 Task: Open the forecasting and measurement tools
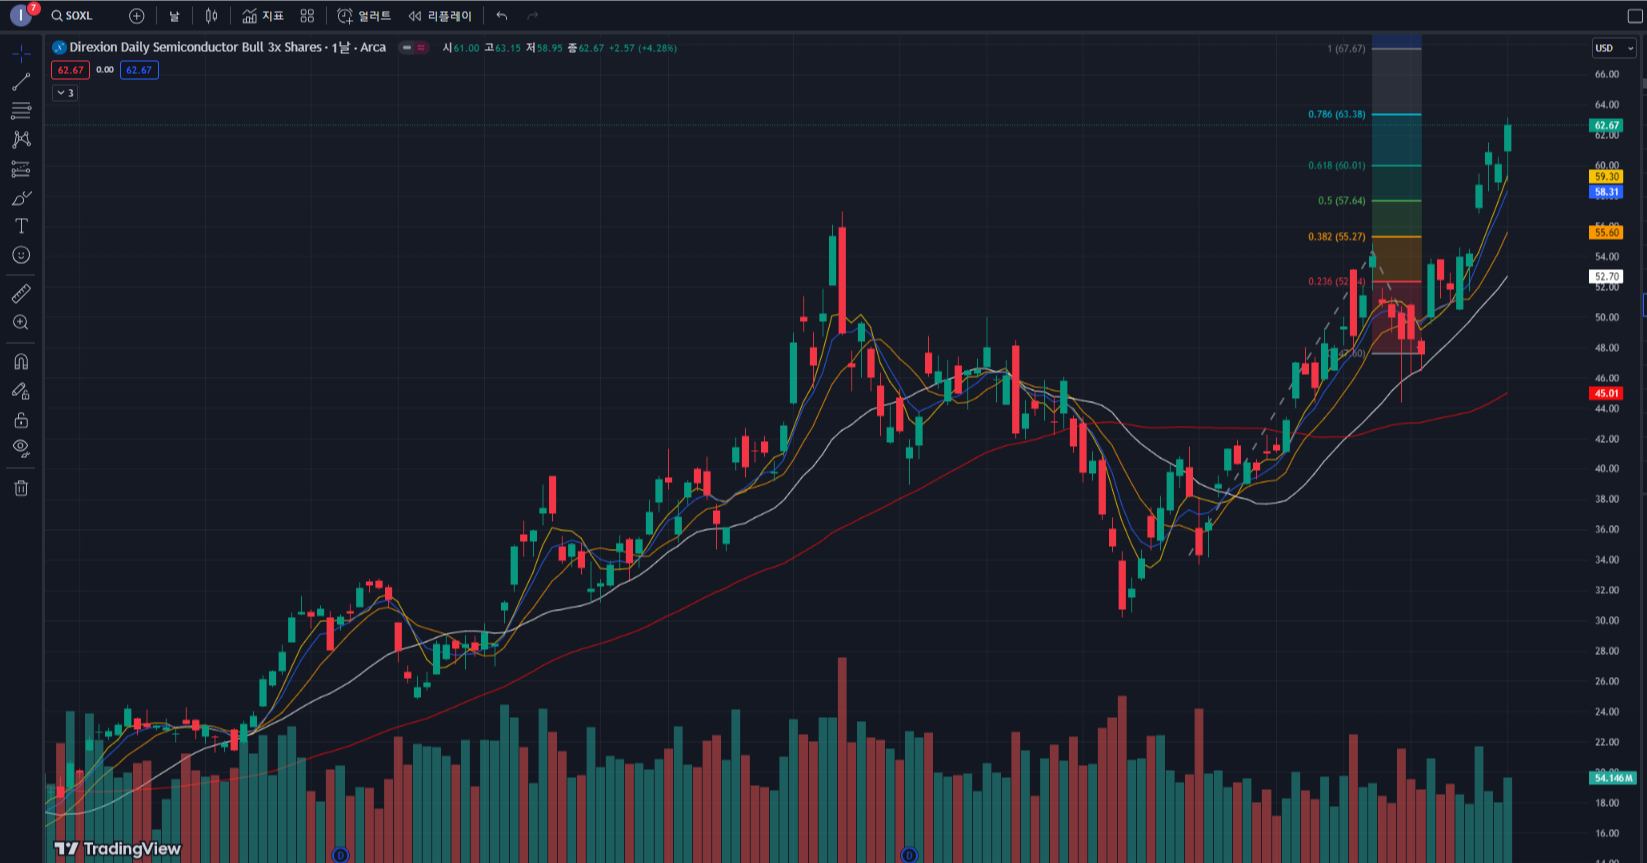[x=21, y=169]
